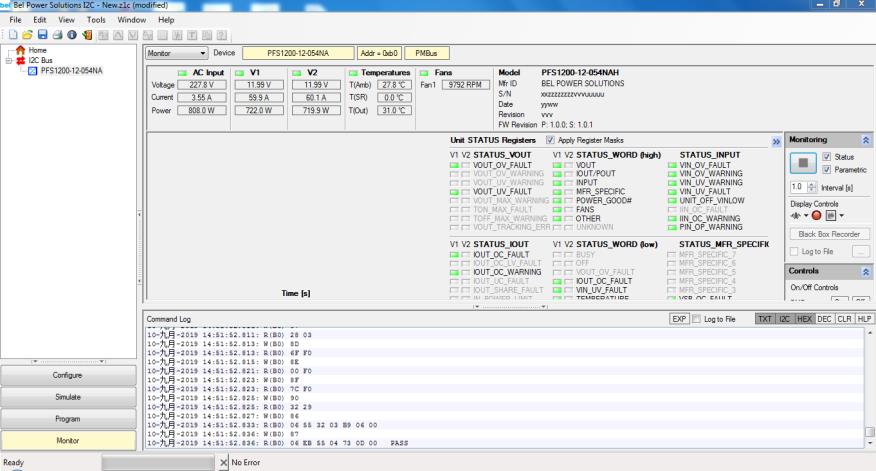Click the double-chevron icon beside STATUS_INPUT
876x471 pixels.
tap(776, 142)
